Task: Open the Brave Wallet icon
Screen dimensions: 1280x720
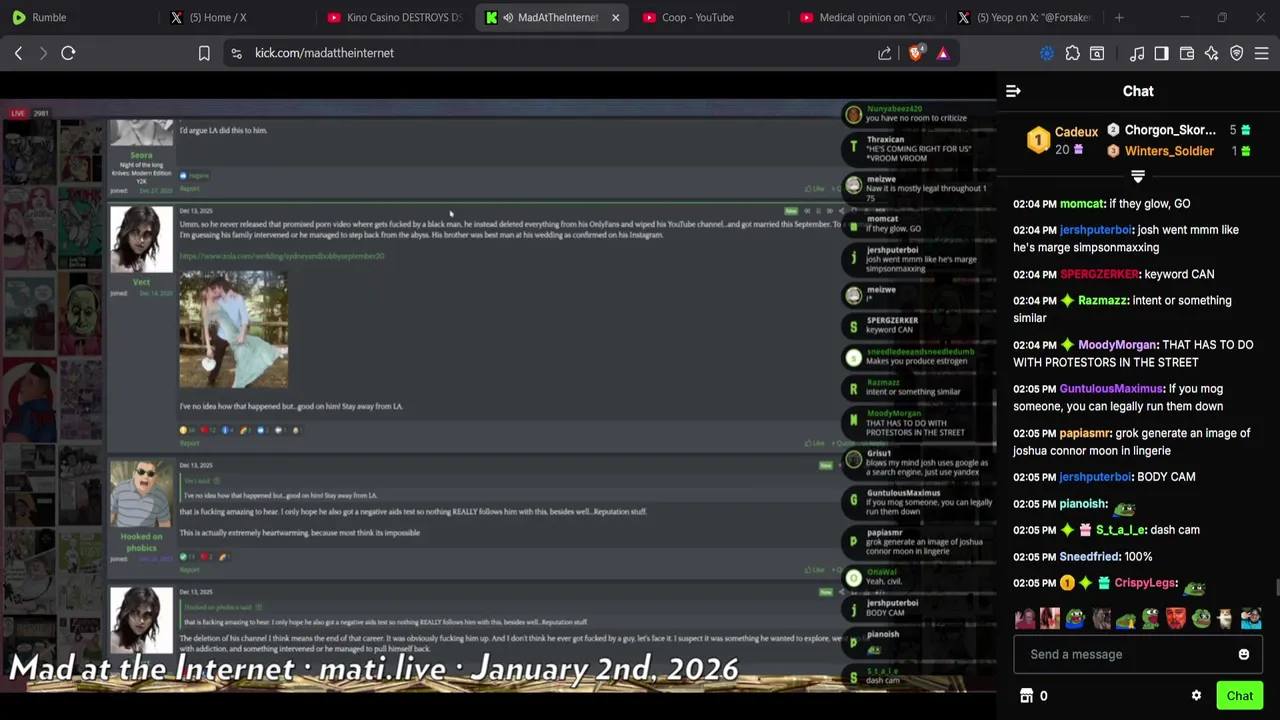Action: (1187, 53)
